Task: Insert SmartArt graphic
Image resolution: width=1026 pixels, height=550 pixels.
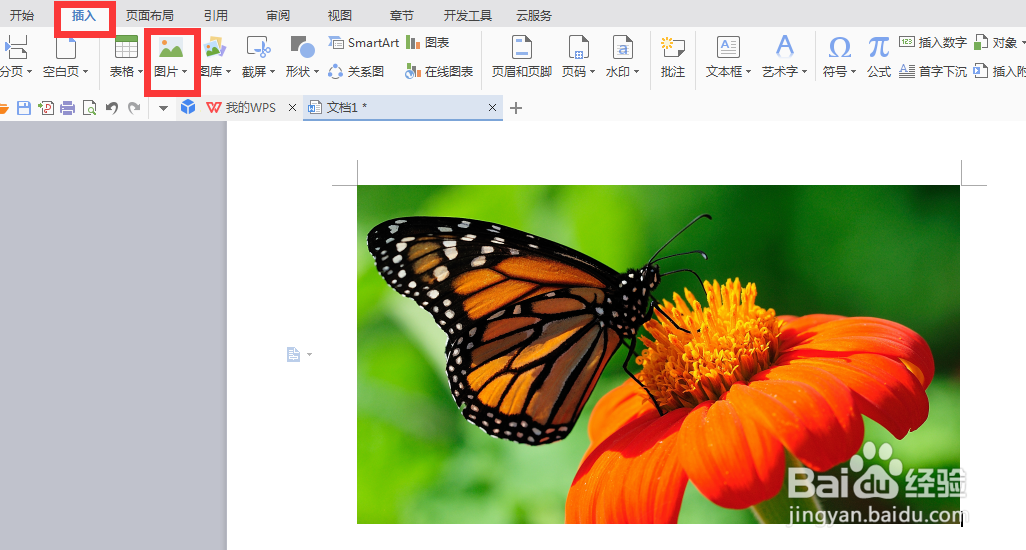Action: [x=364, y=43]
